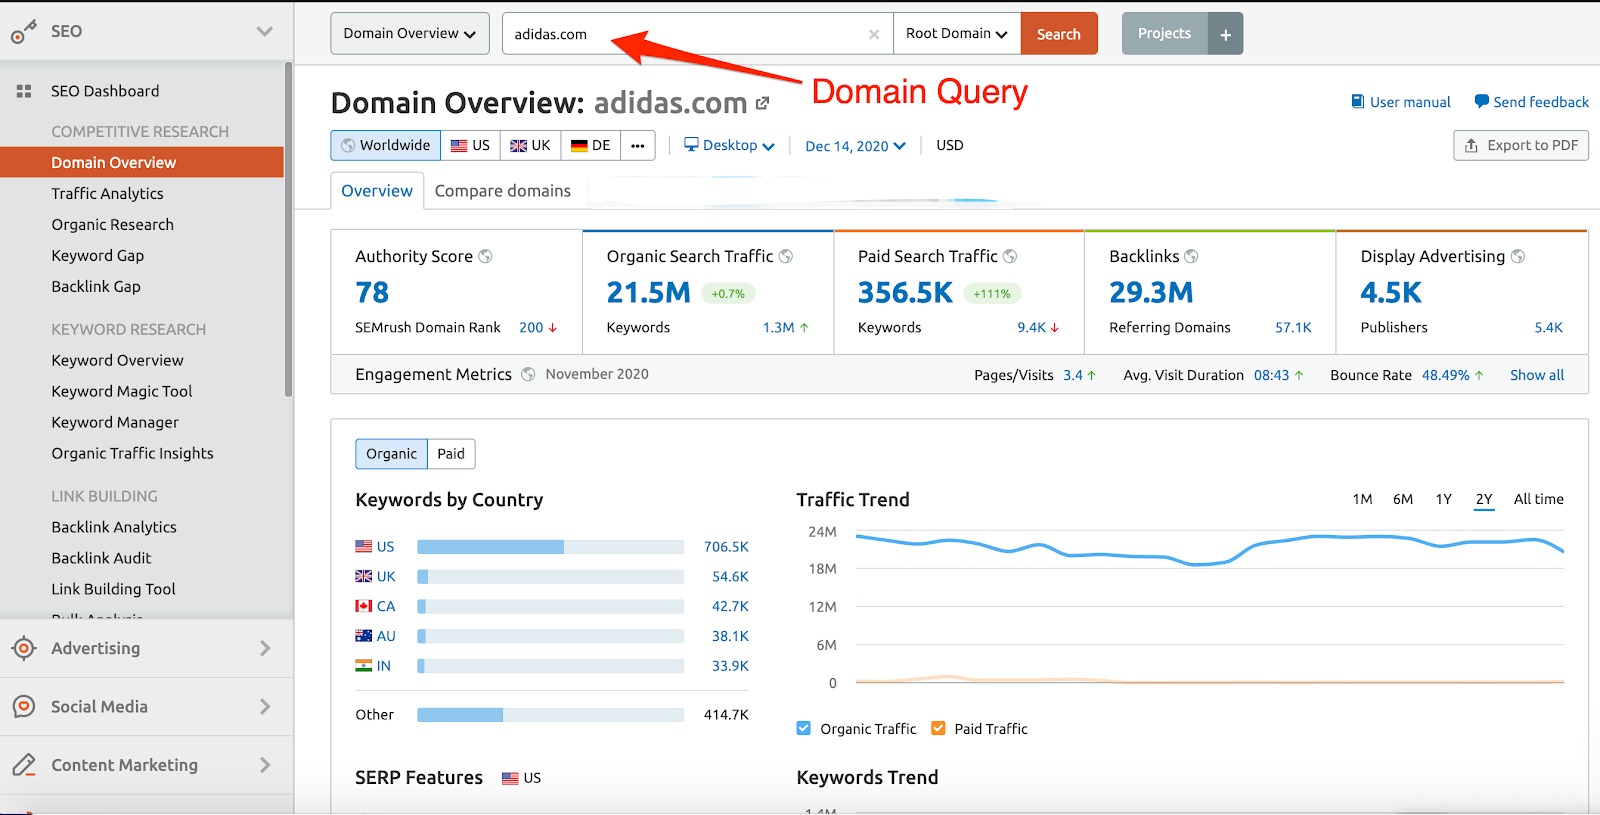Click the Organic Search Traffic info icon
Screen dimensions: 1600x815
pos(786,256)
